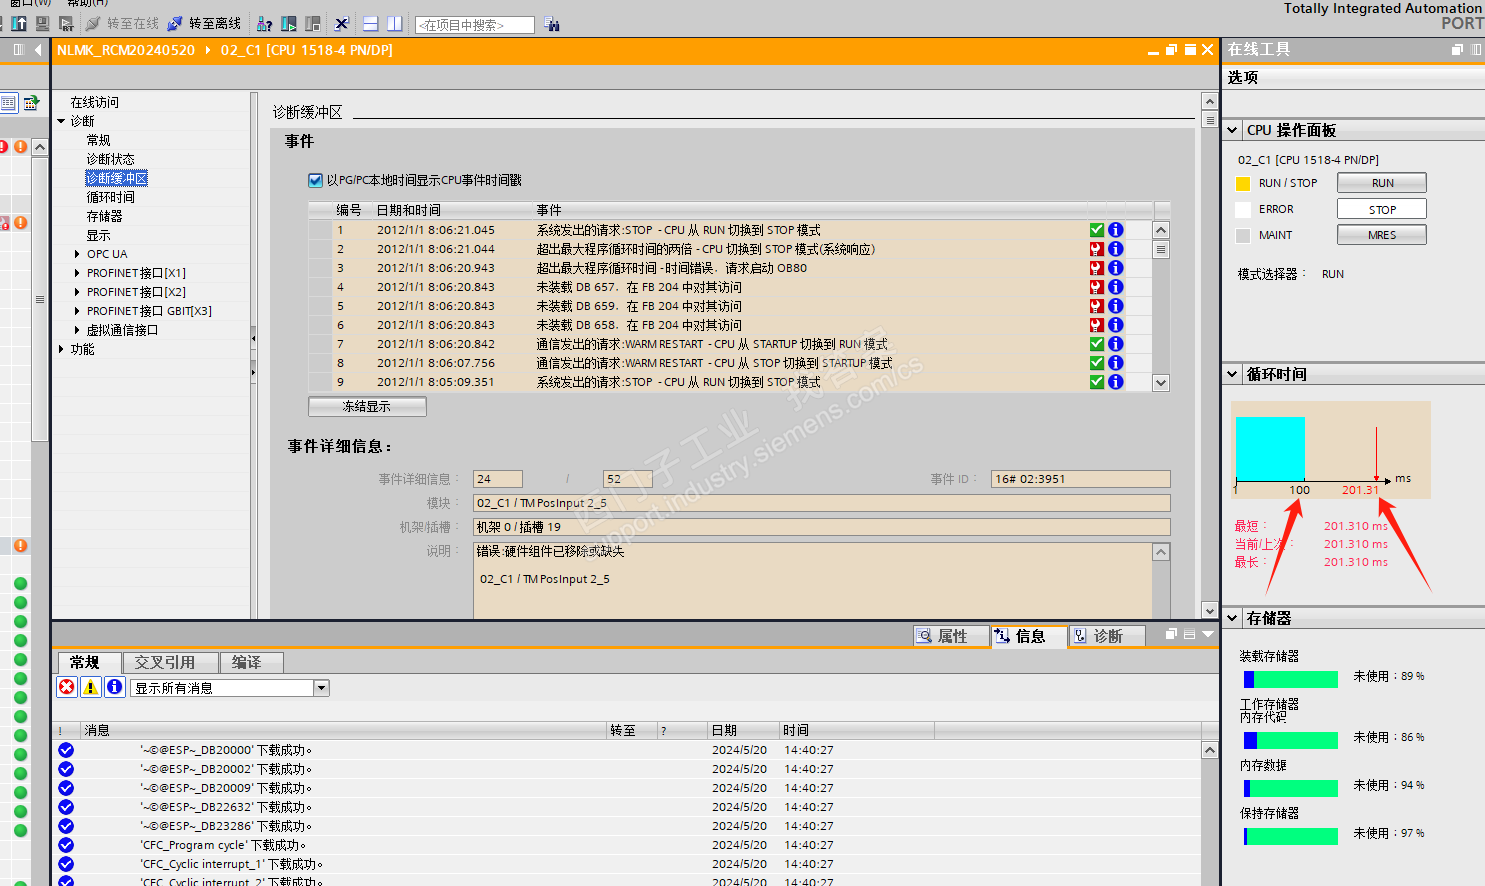1485x886 pixels.
Task: Click the 事件 ID field value 16# 02:3951
Action: click(1081, 479)
